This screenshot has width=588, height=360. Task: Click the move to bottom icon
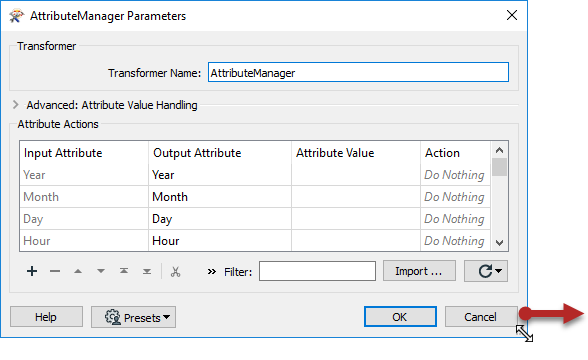click(x=147, y=271)
